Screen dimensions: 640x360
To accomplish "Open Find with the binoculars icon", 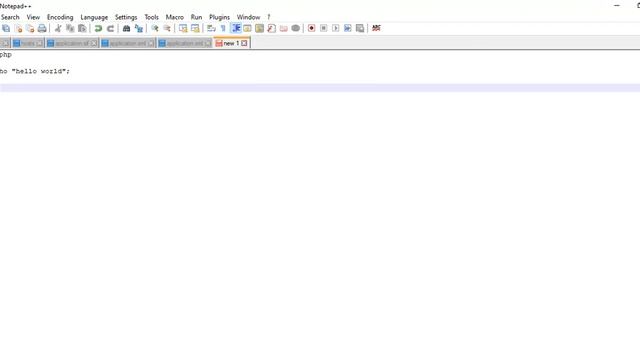I will [x=126, y=28].
